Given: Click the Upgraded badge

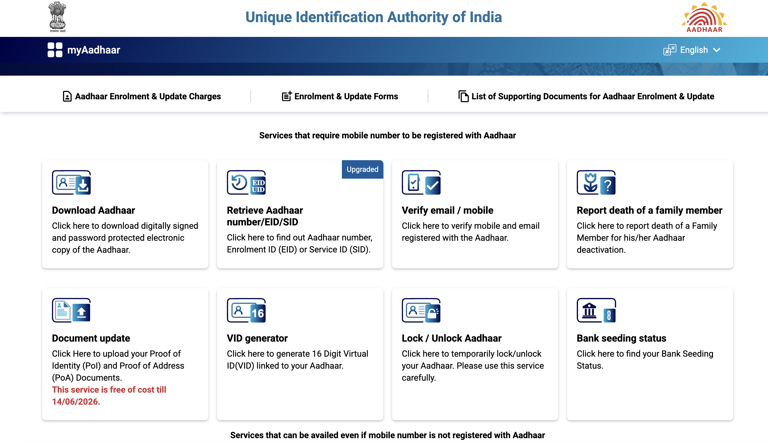Looking at the screenshot, I should 362,170.
